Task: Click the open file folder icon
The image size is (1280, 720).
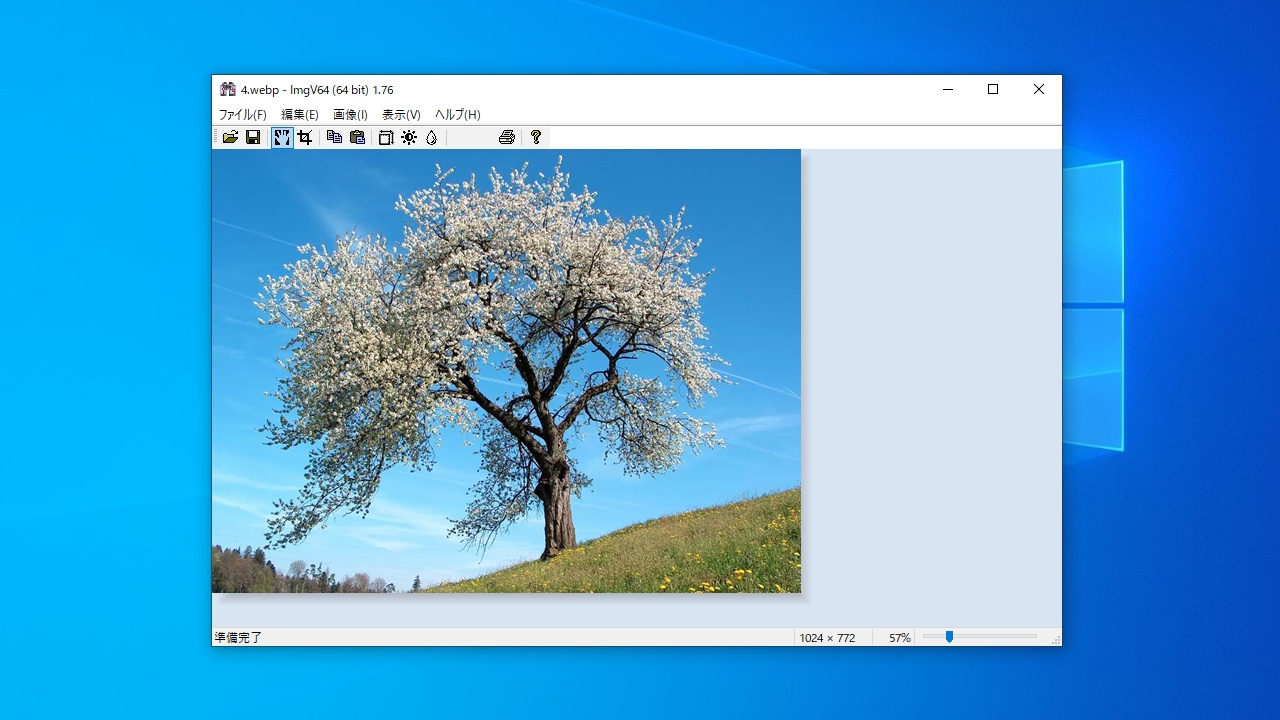Action: coord(230,138)
